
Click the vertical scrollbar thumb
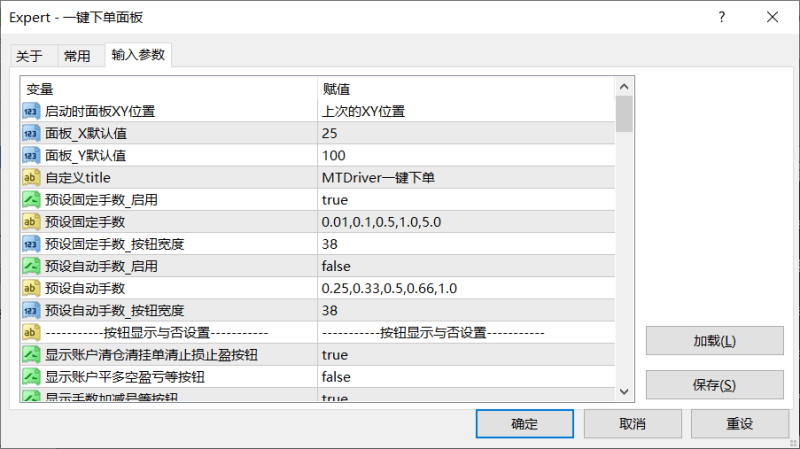tap(624, 114)
